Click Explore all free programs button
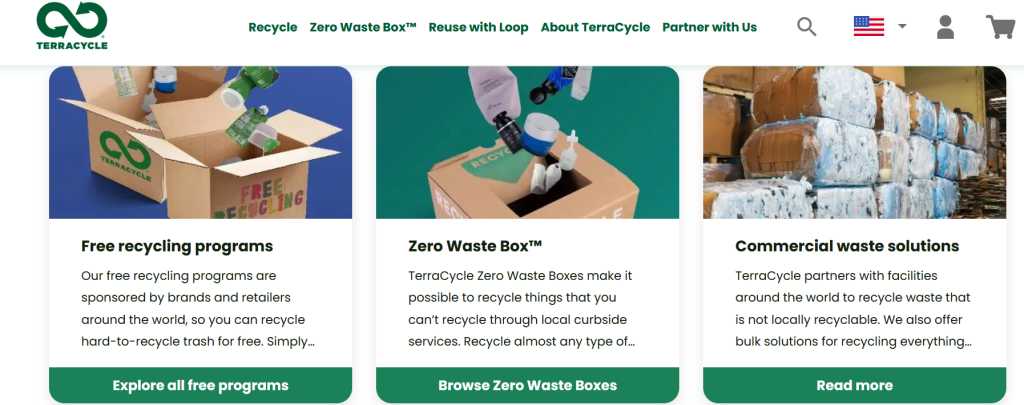The width and height of the screenshot is (1024, 405). pos(200,385)
